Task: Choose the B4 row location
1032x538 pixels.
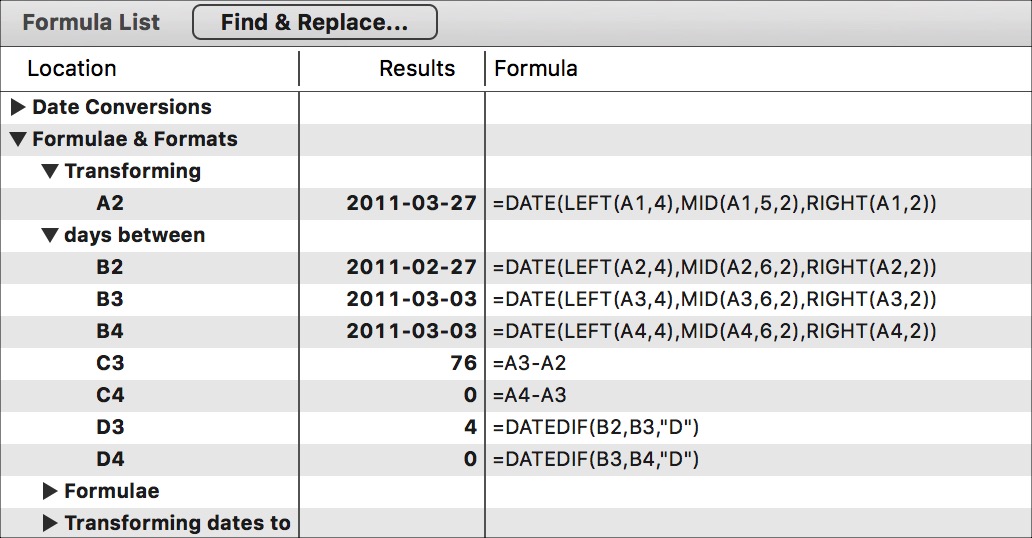Action: [110, 331]
